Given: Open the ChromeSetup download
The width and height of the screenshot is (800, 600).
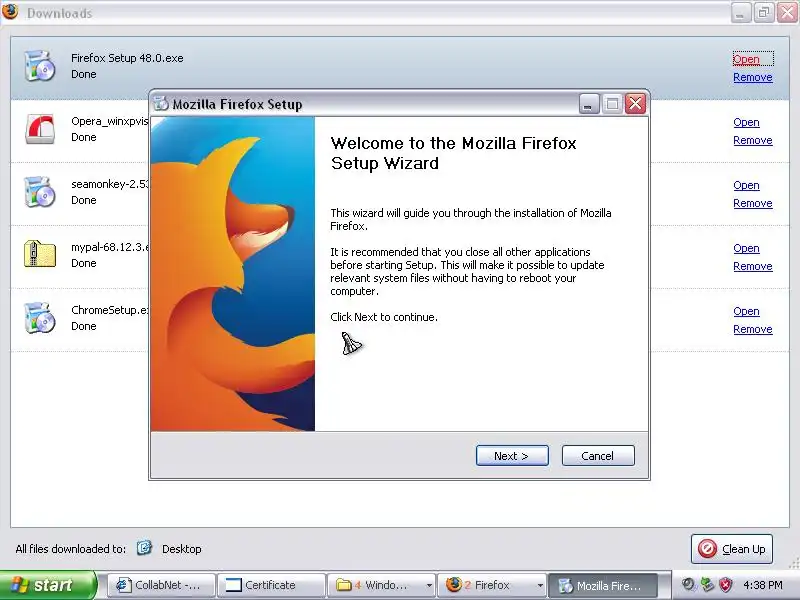Looking at the screenshot, I should [746, 311].
